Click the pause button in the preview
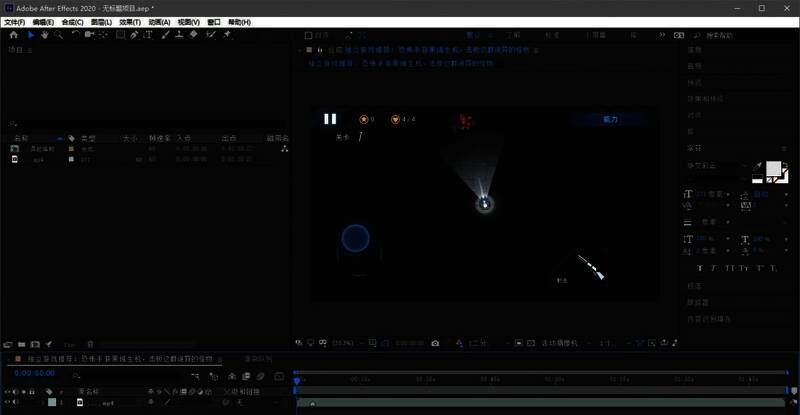Viewport: 800px width, 415px height. tap(330, 119)
